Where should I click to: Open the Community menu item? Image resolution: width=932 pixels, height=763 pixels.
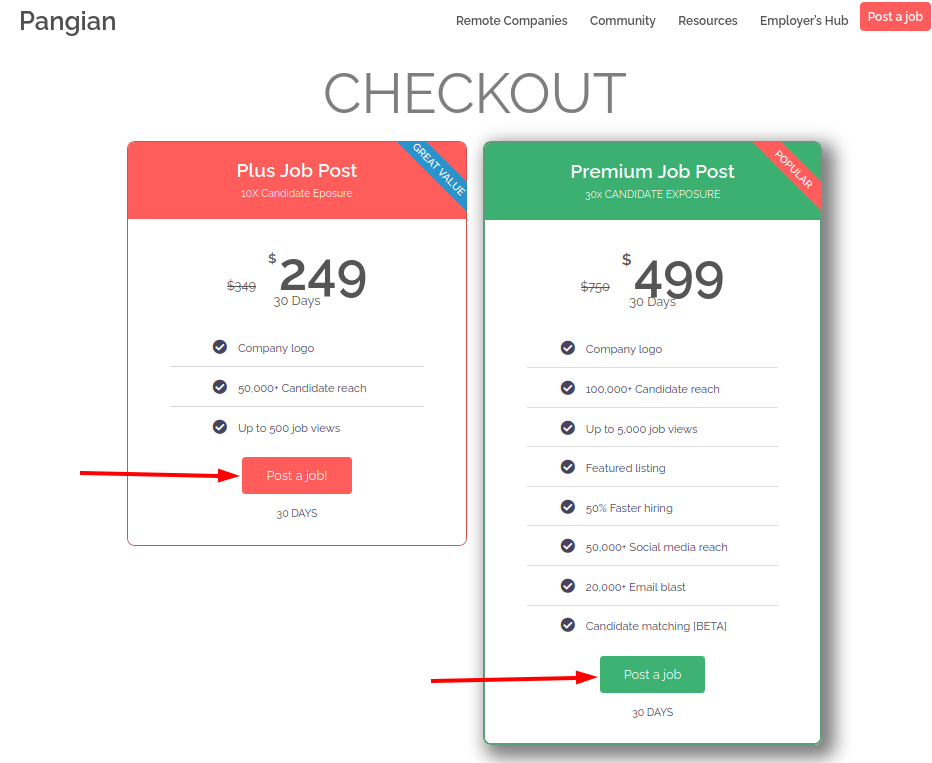622,21
